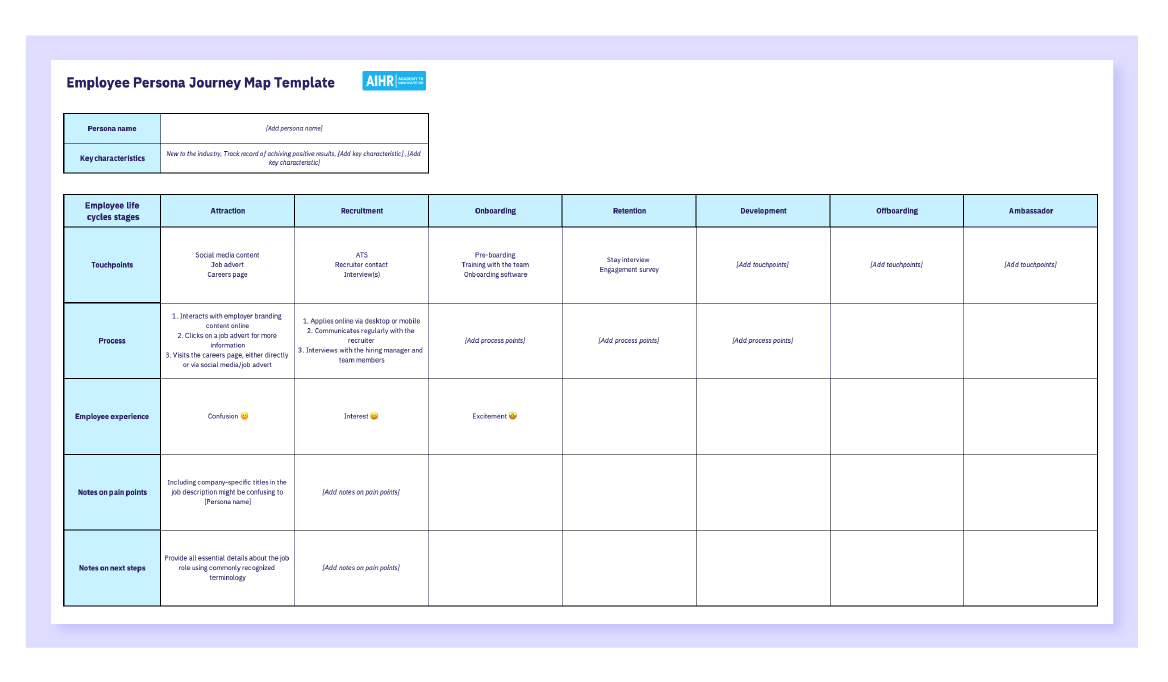Click the 'Employee life cycles stages' header cell
Viewport: 1168px width, 682px height.
(112, 211)
